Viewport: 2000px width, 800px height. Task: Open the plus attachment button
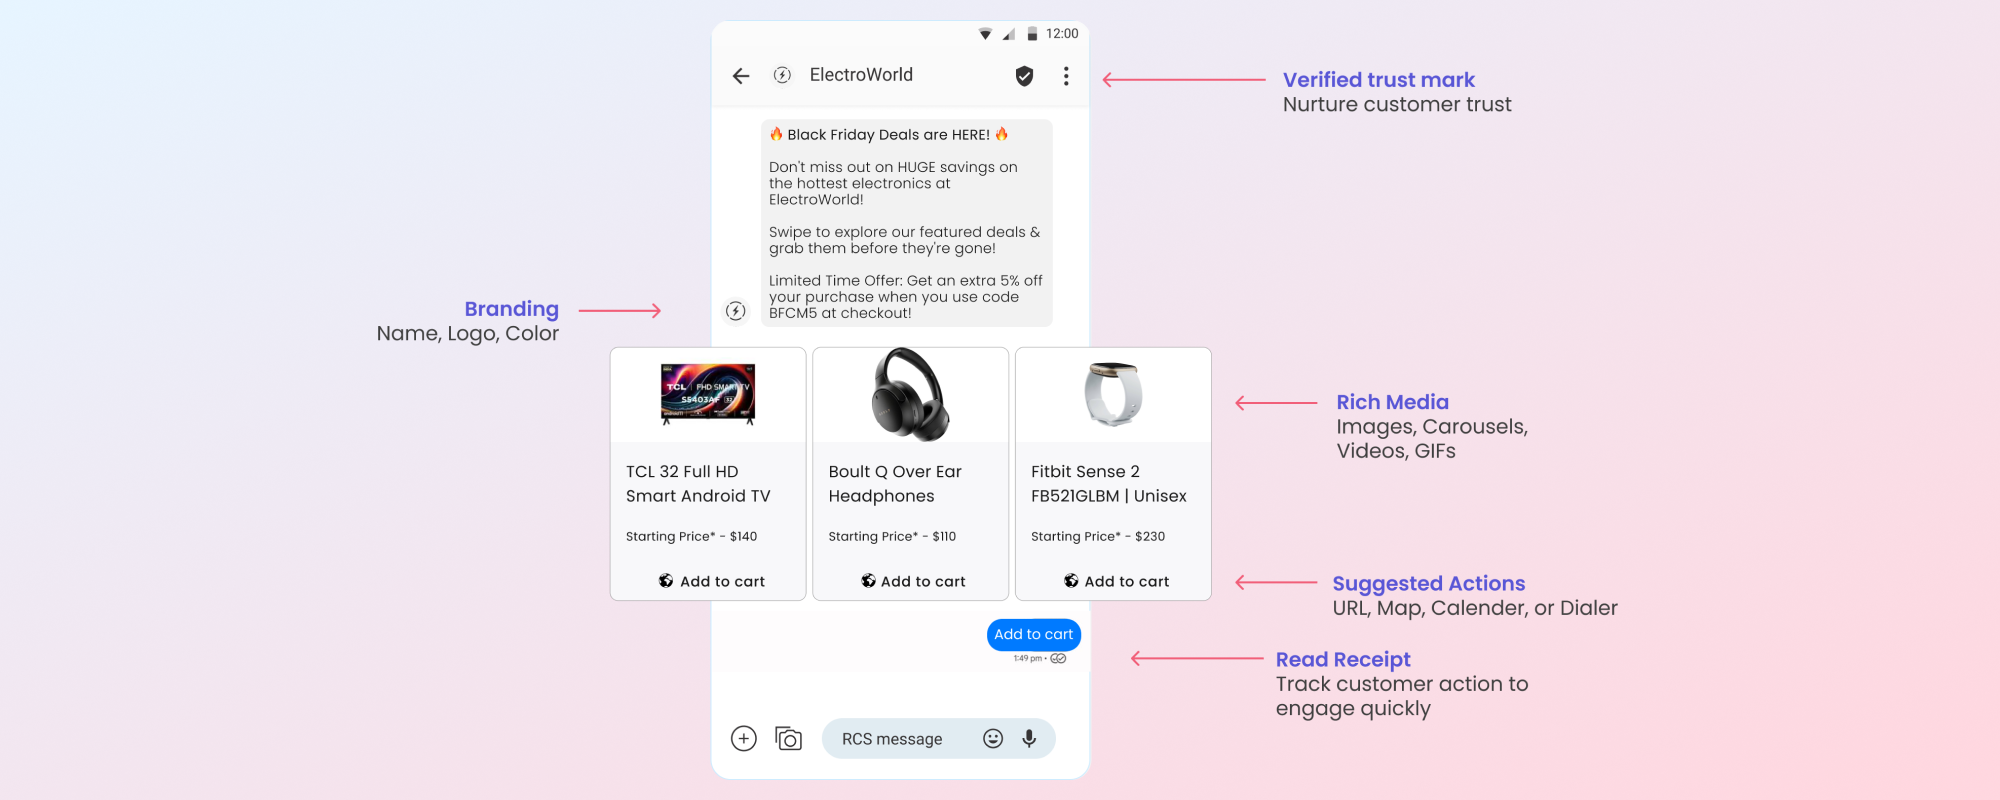(744, 738)
